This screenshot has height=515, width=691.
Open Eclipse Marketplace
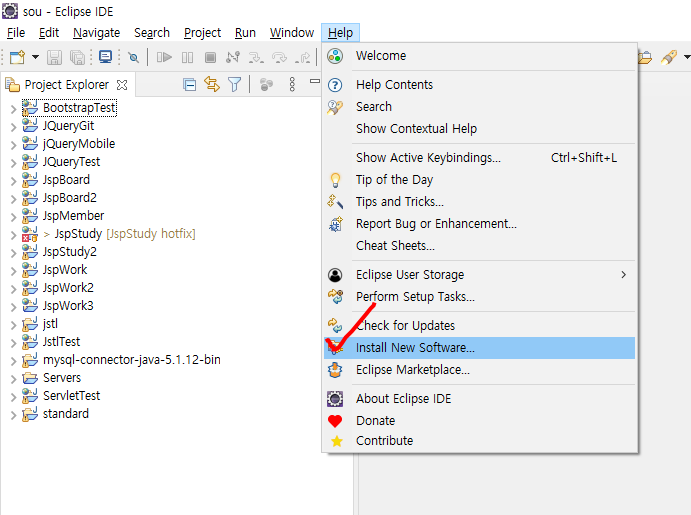[479, 370]
